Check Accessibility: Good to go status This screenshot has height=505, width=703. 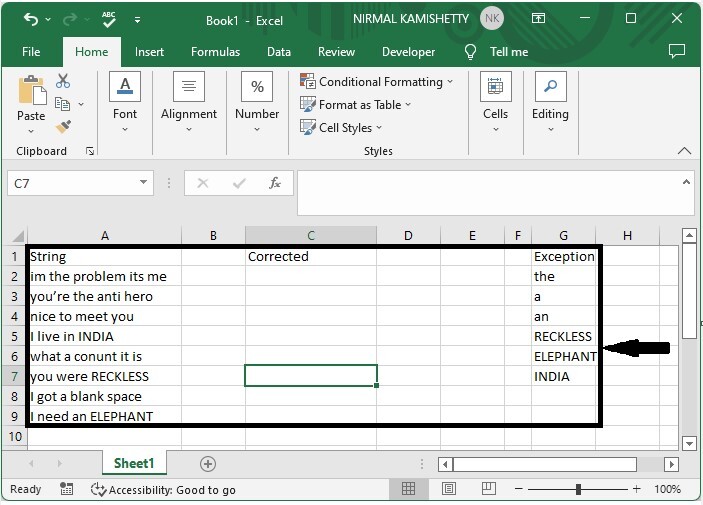[163, 489]
